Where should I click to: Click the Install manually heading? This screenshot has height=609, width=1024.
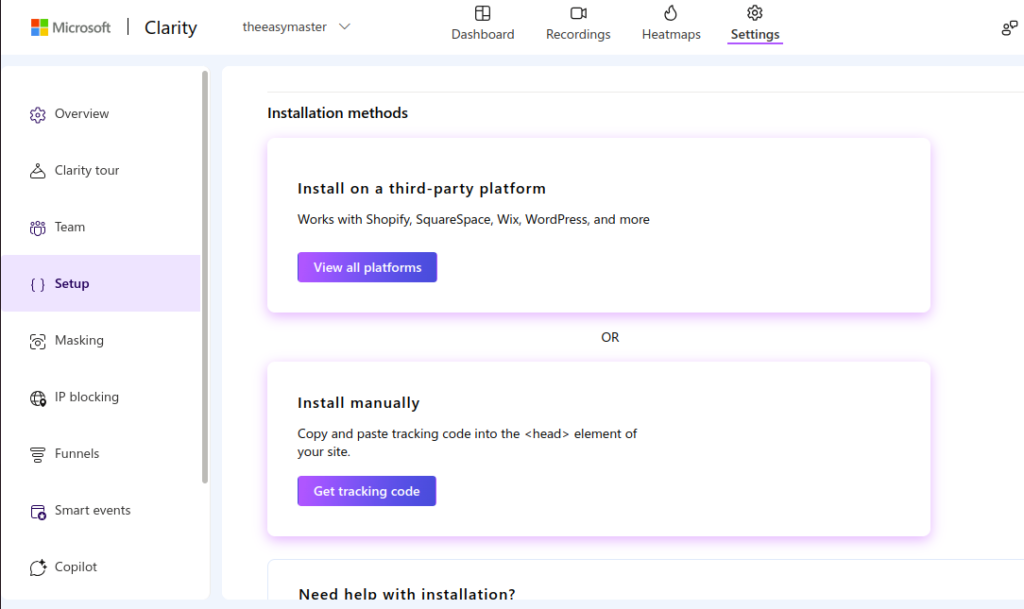click(x=359, y=403)
